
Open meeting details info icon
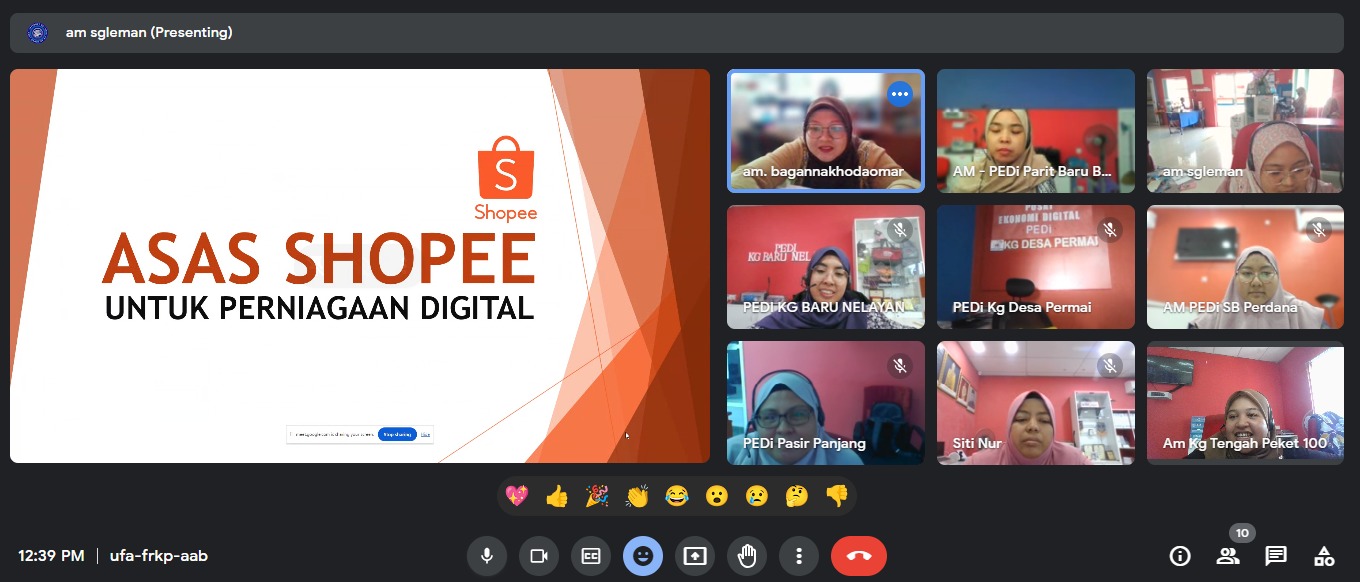point(1180,556)
